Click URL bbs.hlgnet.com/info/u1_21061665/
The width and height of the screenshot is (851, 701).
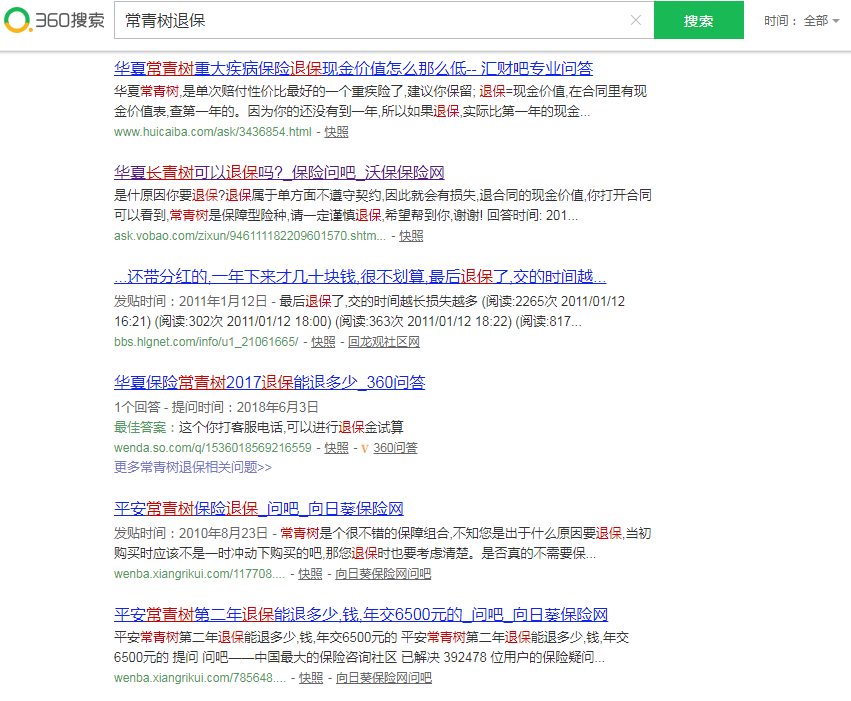coord(206,342)
